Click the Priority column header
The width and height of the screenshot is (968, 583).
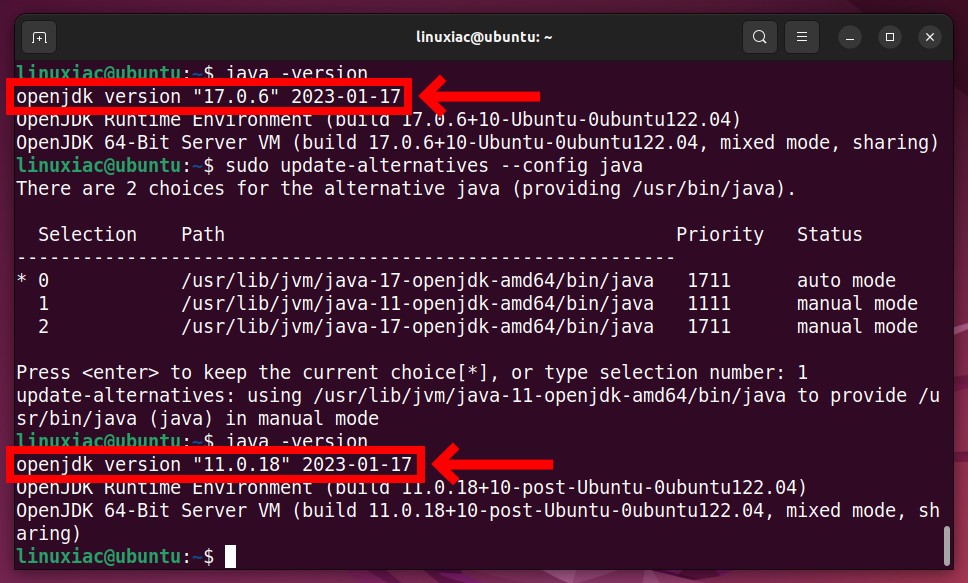[x=719, y=235]
